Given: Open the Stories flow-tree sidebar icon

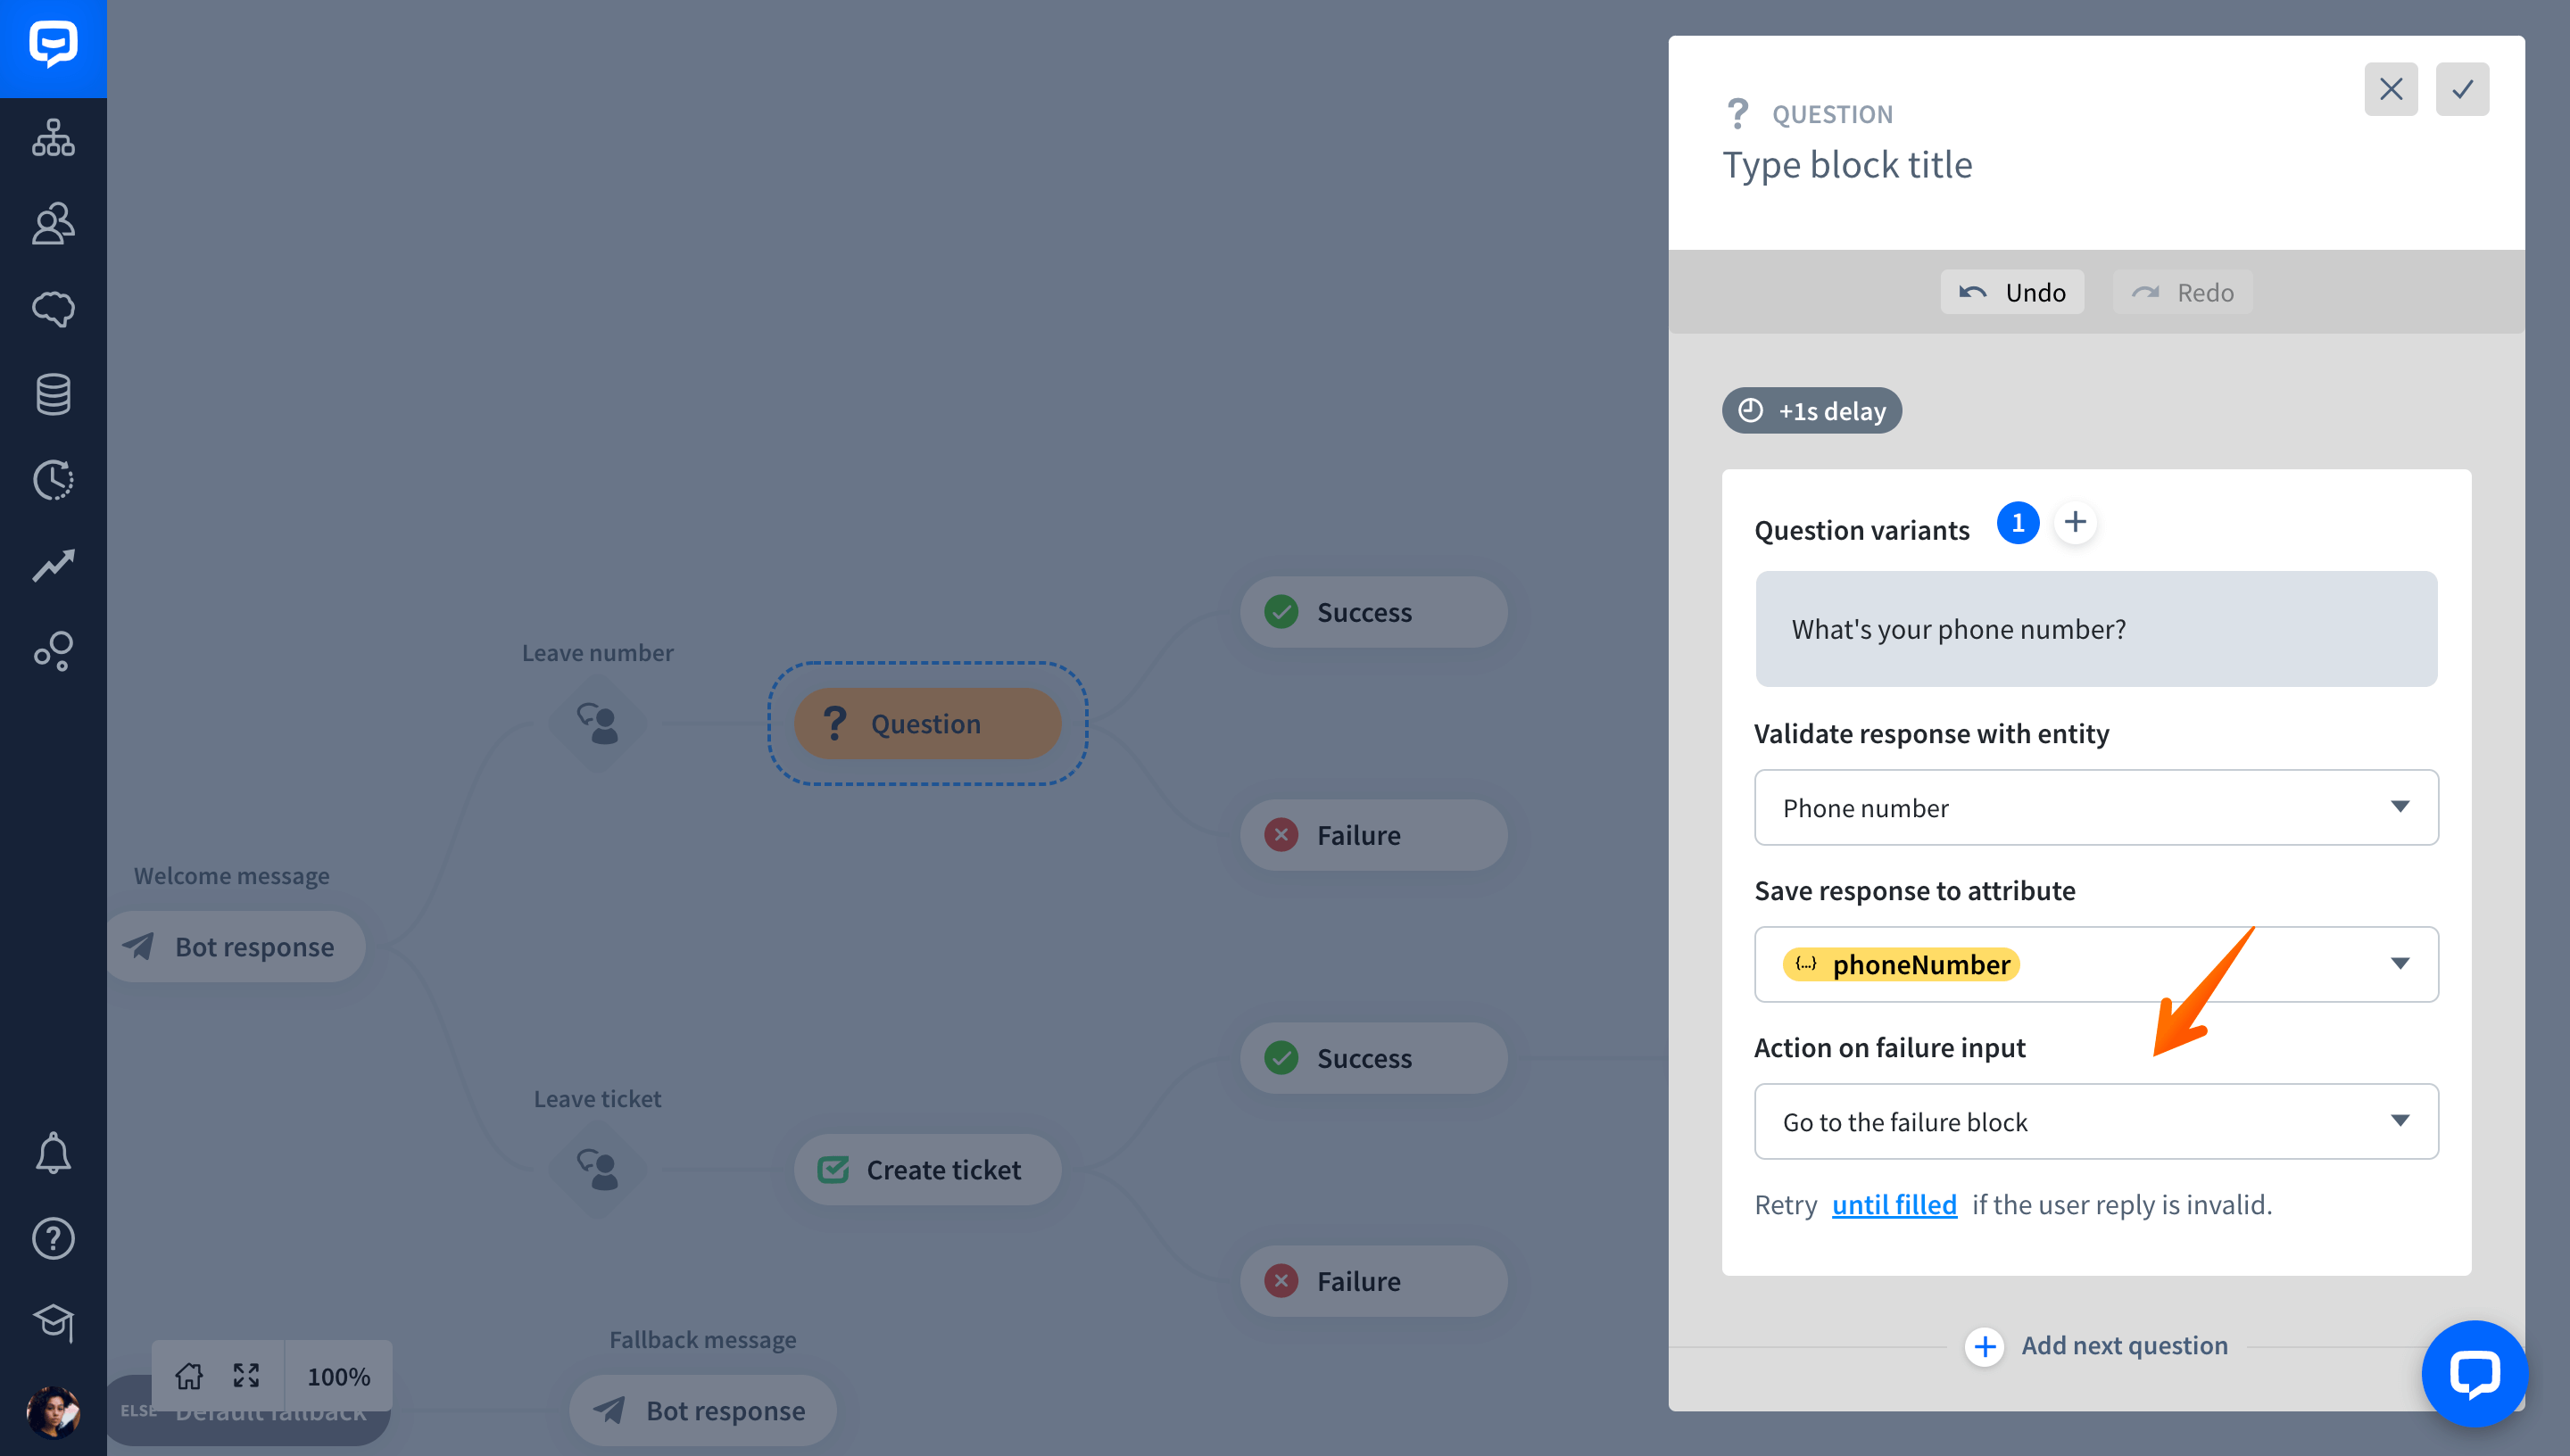Looking at the screenshot, I should coord(53,138).
